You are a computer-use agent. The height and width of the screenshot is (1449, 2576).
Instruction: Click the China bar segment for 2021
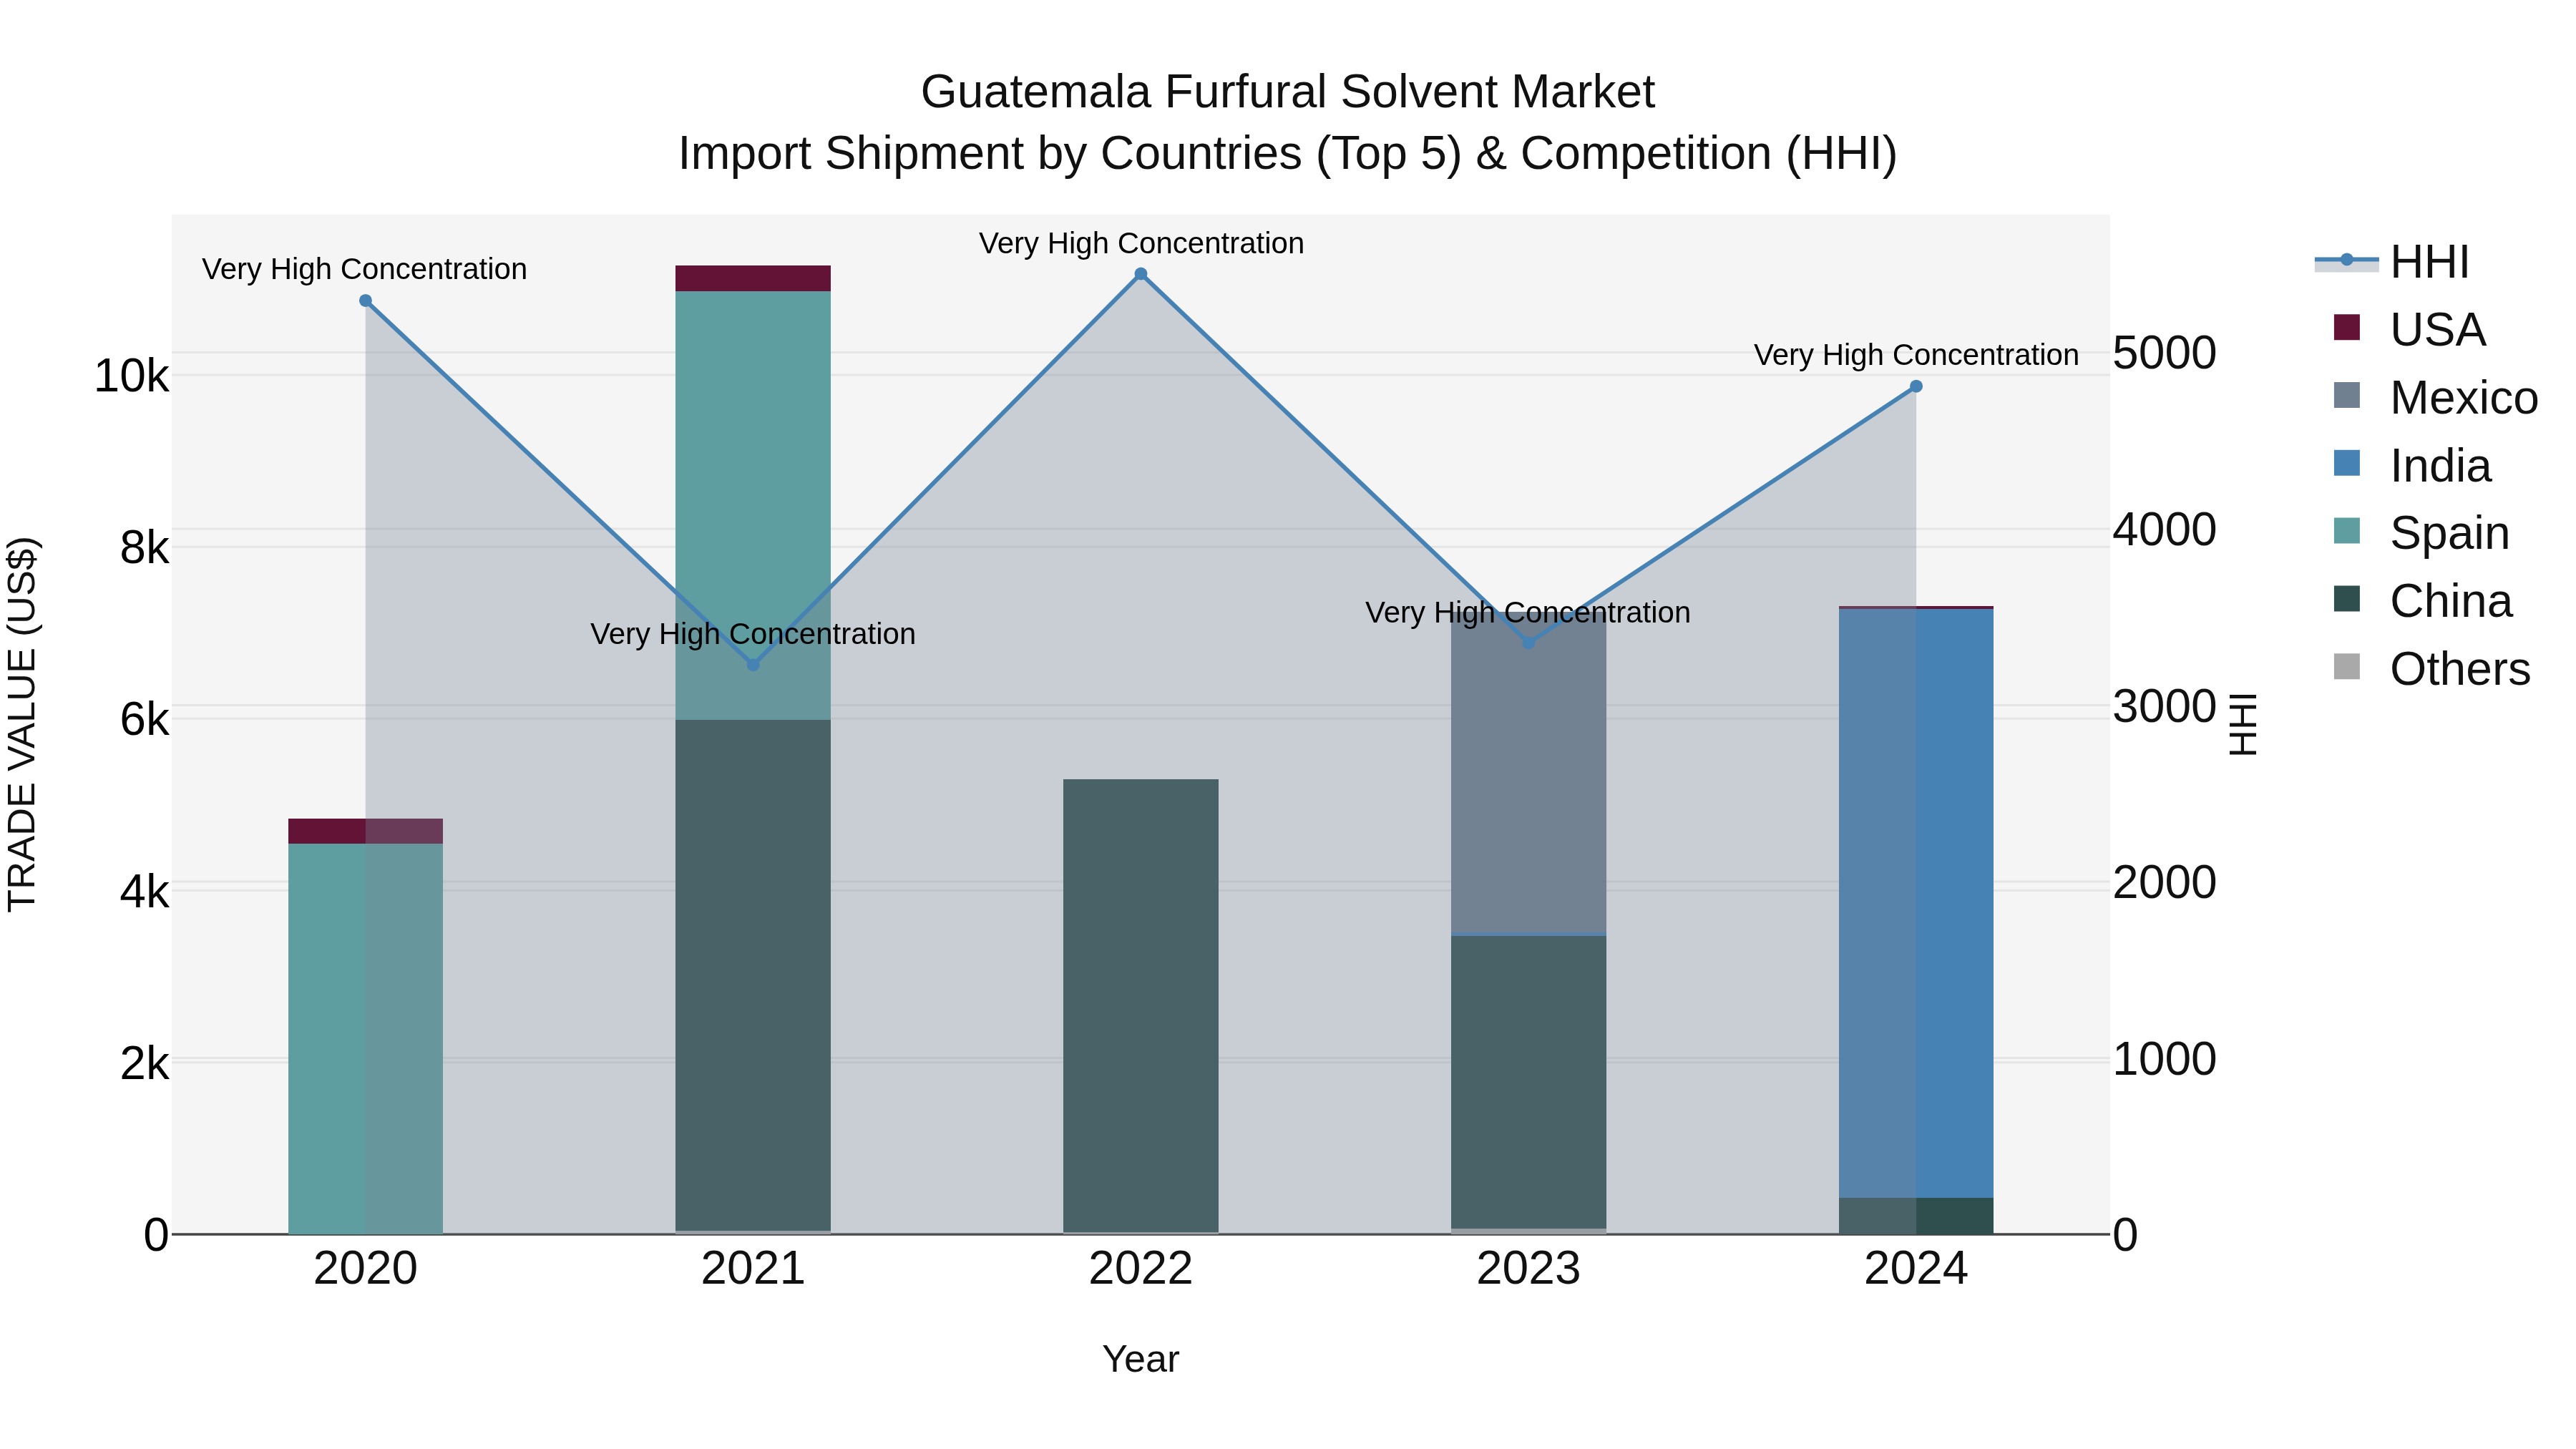[753, 975]
